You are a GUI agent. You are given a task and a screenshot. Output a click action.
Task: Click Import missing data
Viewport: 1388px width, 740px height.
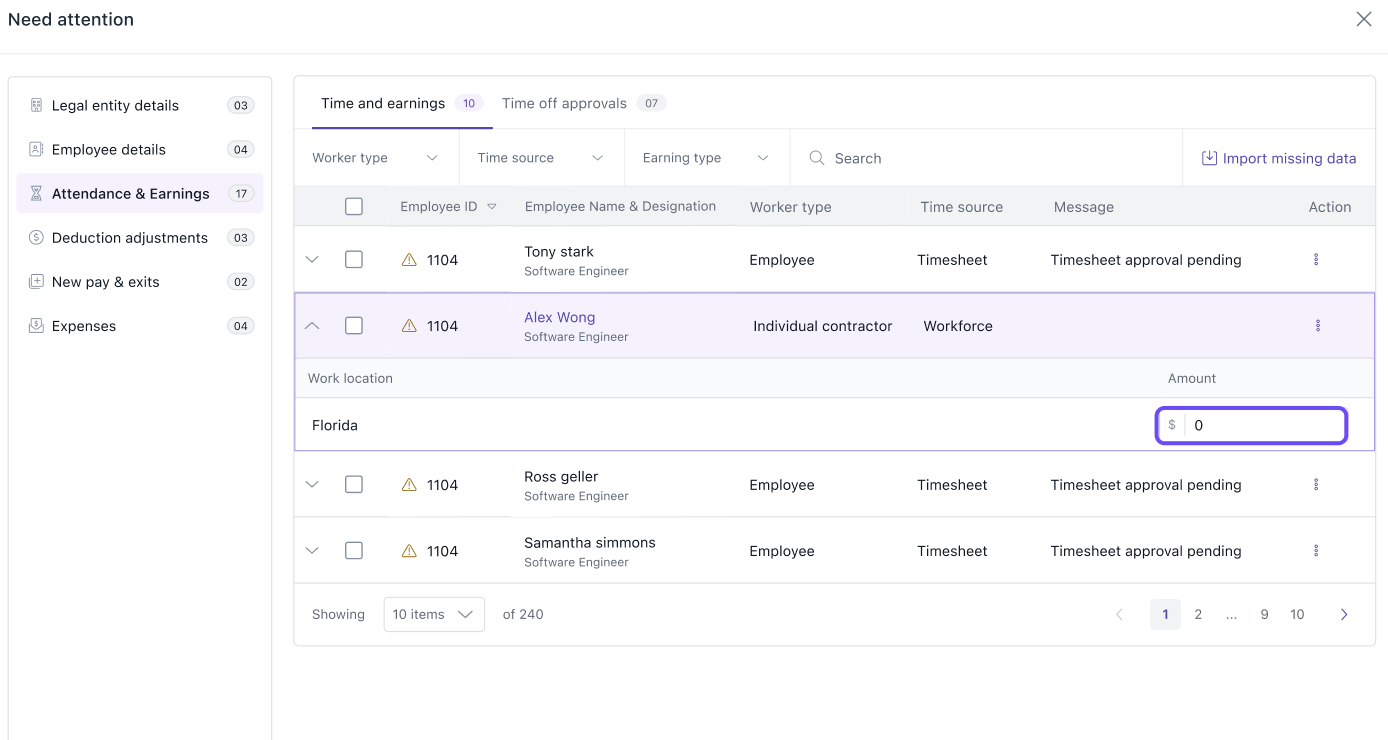pyautogui.click(x=1279, y=158)
